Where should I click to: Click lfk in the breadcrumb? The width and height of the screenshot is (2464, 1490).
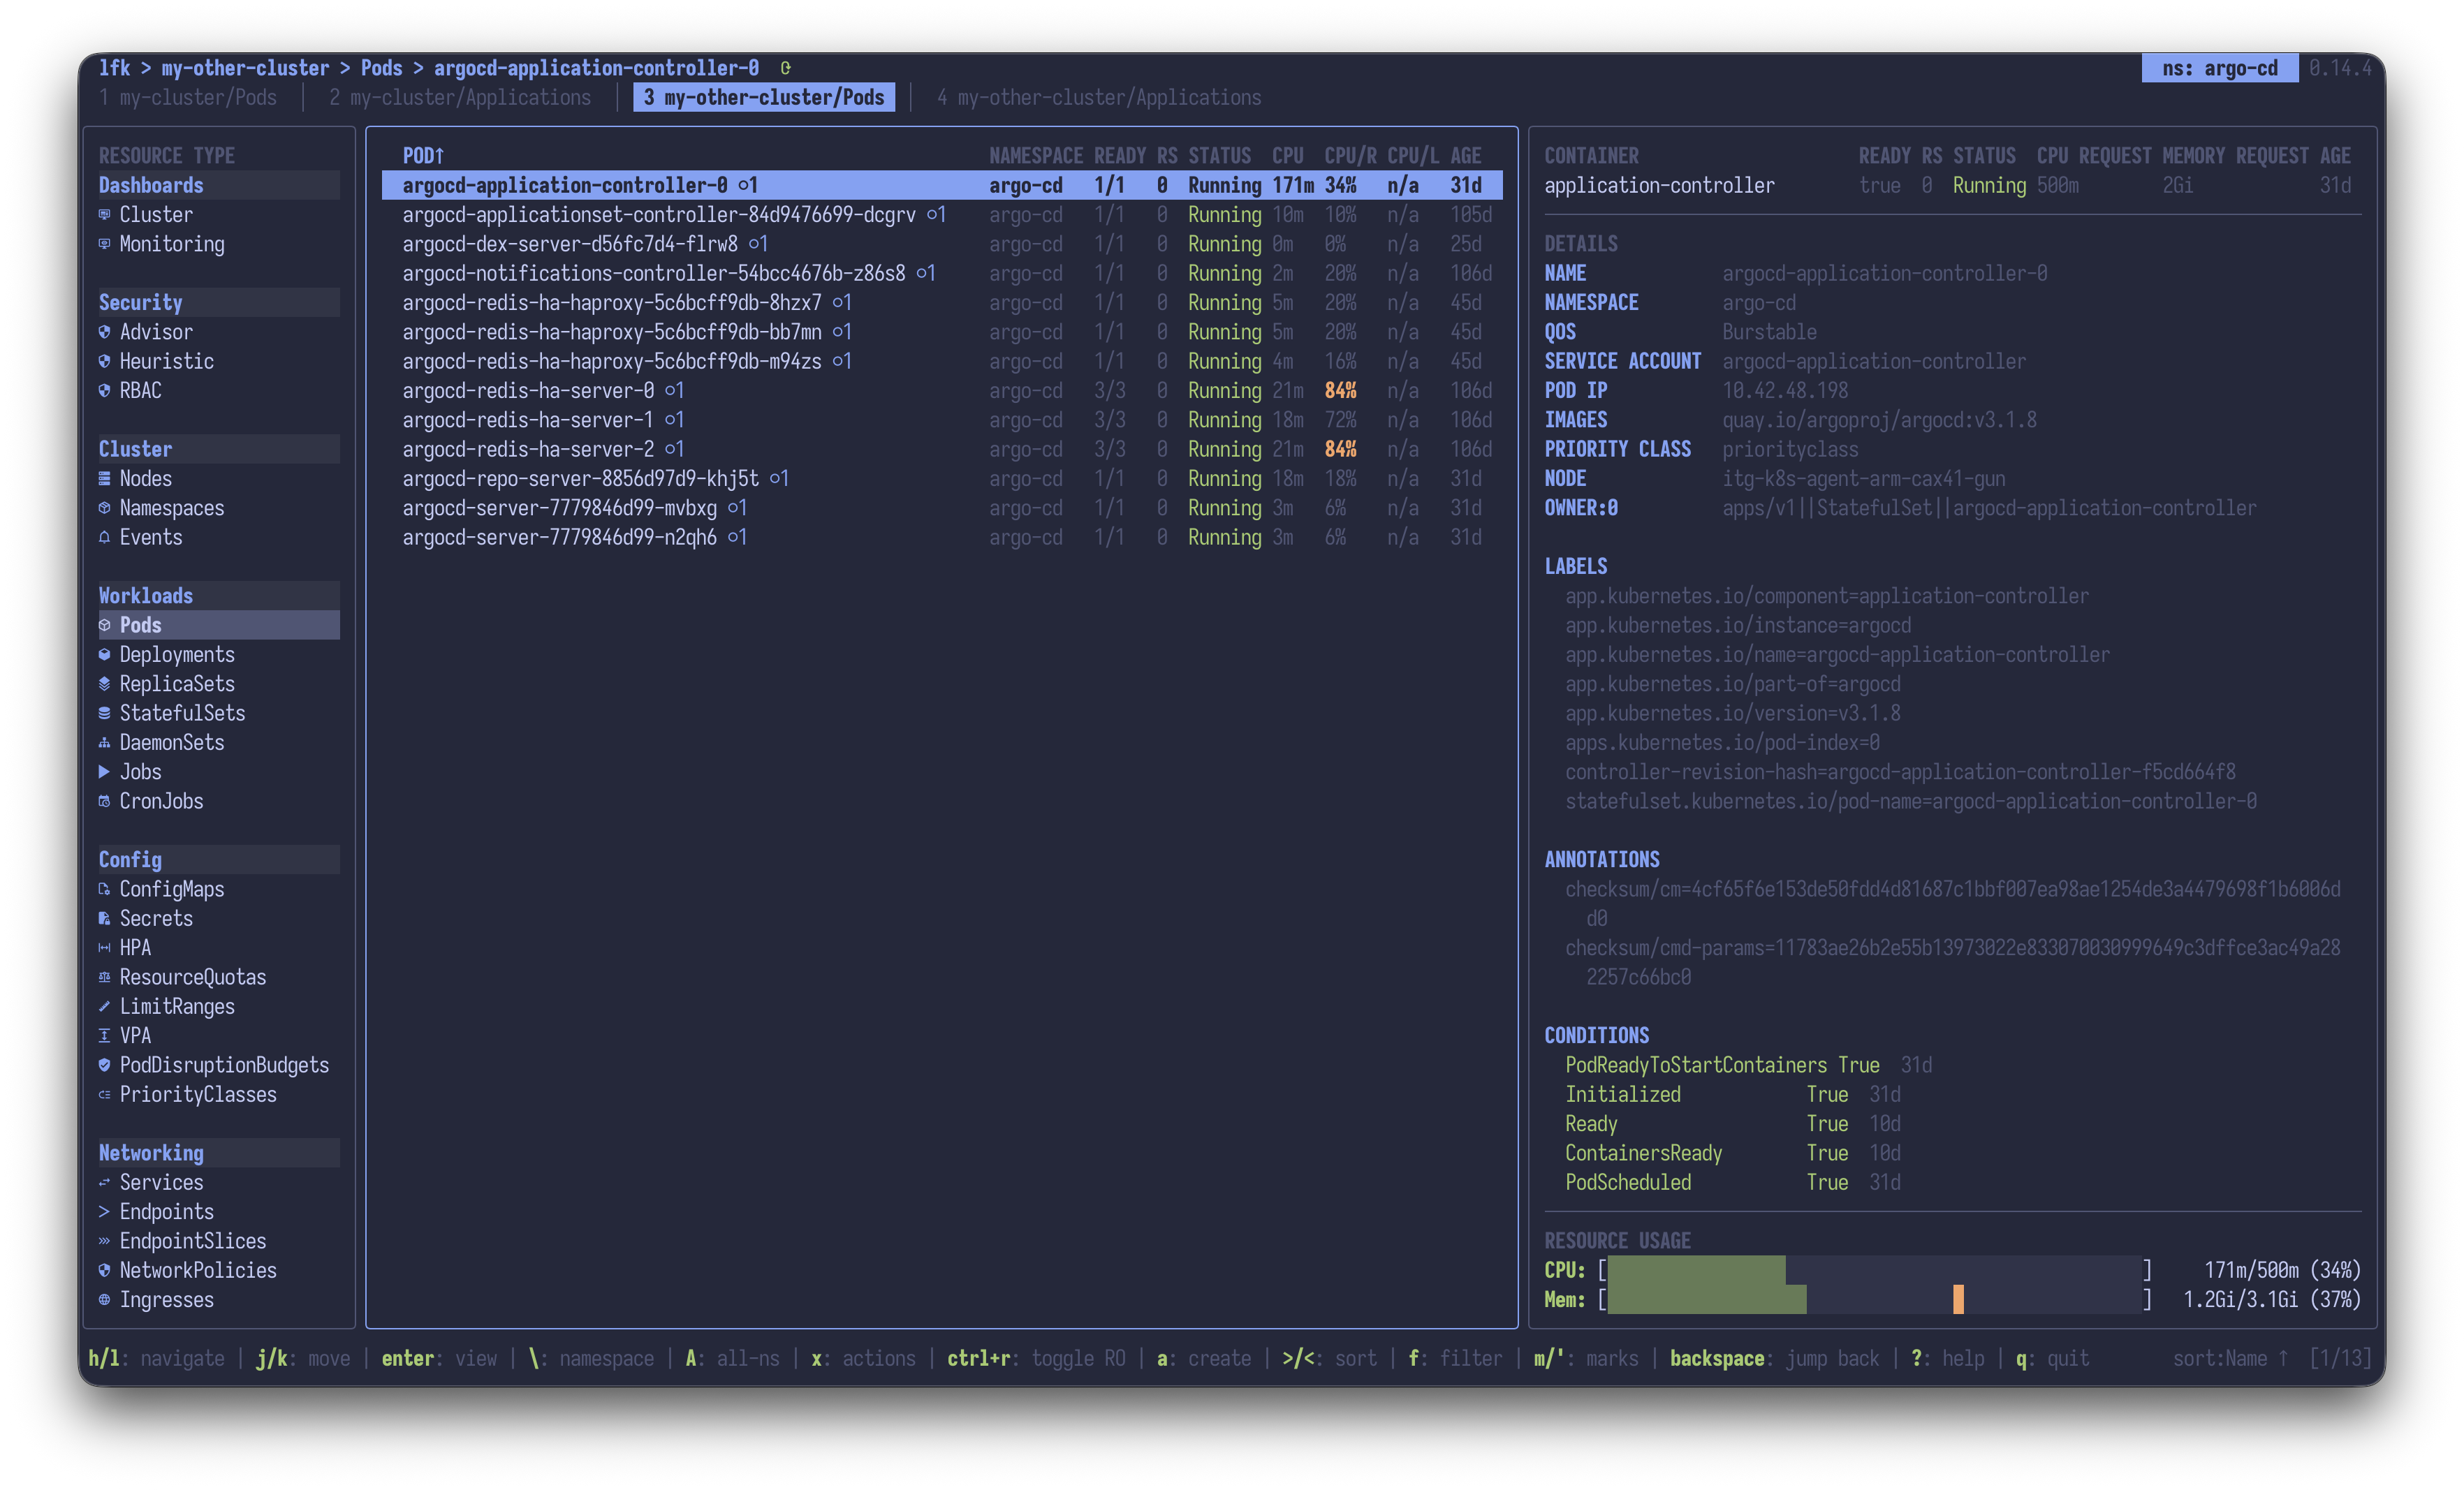click(114, 68)
